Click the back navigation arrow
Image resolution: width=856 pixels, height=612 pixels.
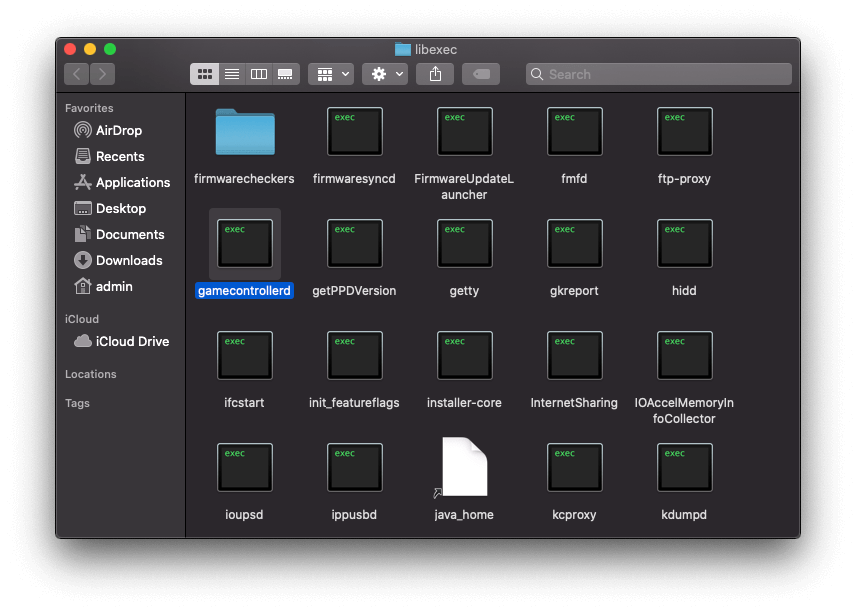[76, 73]
